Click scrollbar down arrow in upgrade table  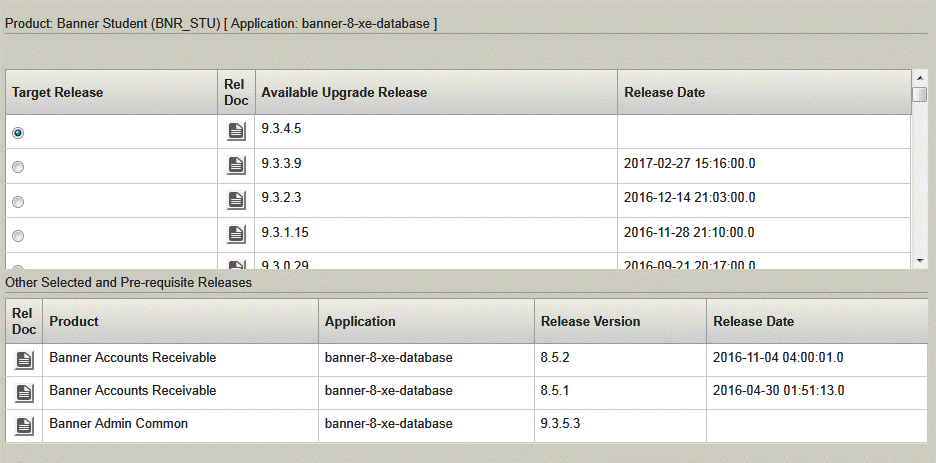coord(919,261)
